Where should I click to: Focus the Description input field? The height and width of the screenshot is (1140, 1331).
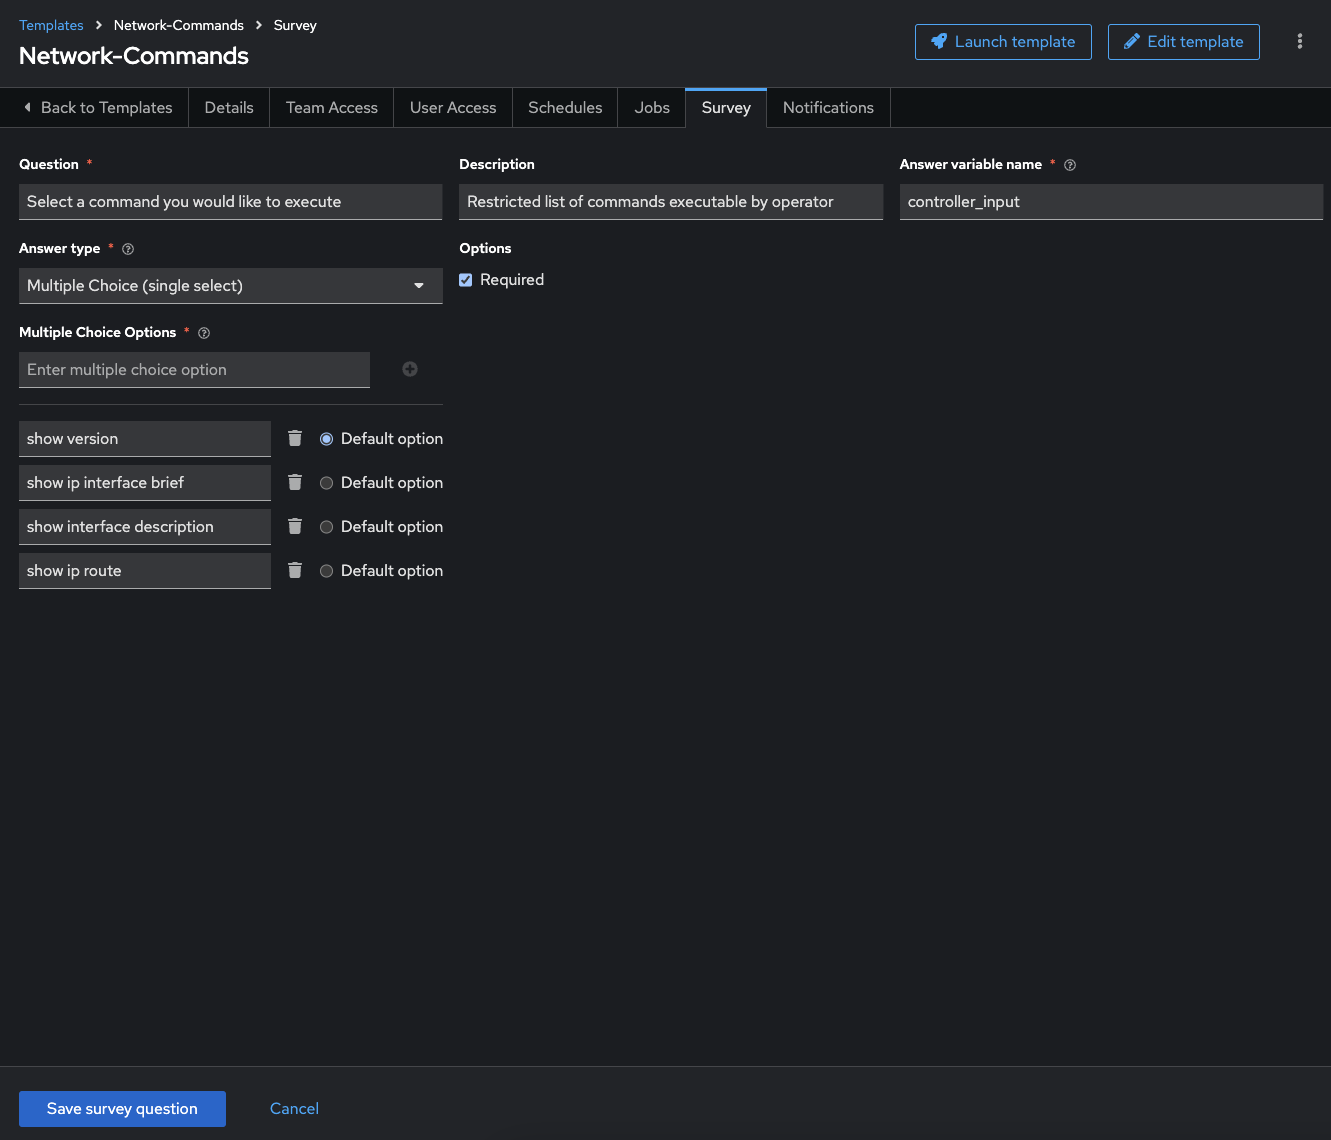(x=671, y=202)
